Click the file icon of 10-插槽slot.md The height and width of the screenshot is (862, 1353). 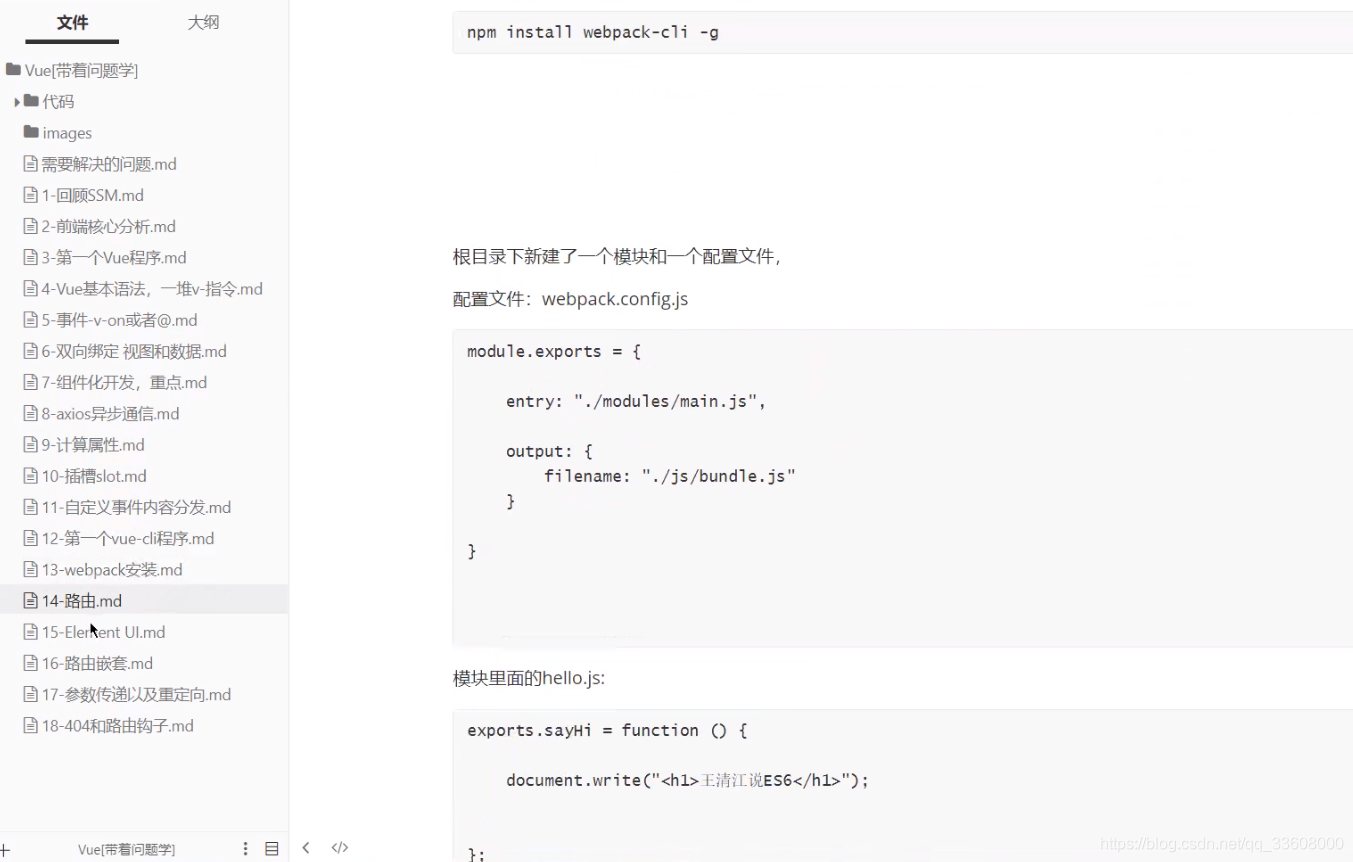point(31,476)
